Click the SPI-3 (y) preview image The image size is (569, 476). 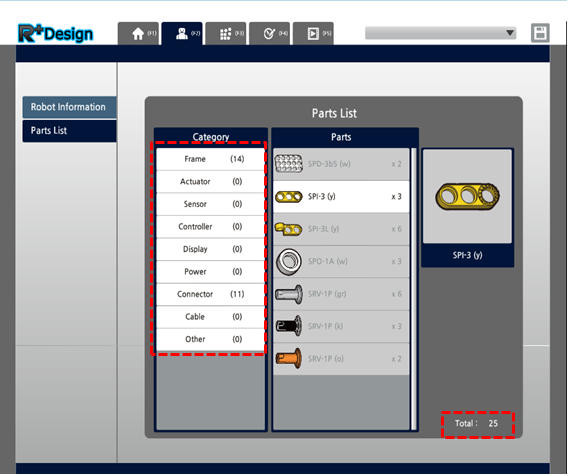[x=467, y=196]
